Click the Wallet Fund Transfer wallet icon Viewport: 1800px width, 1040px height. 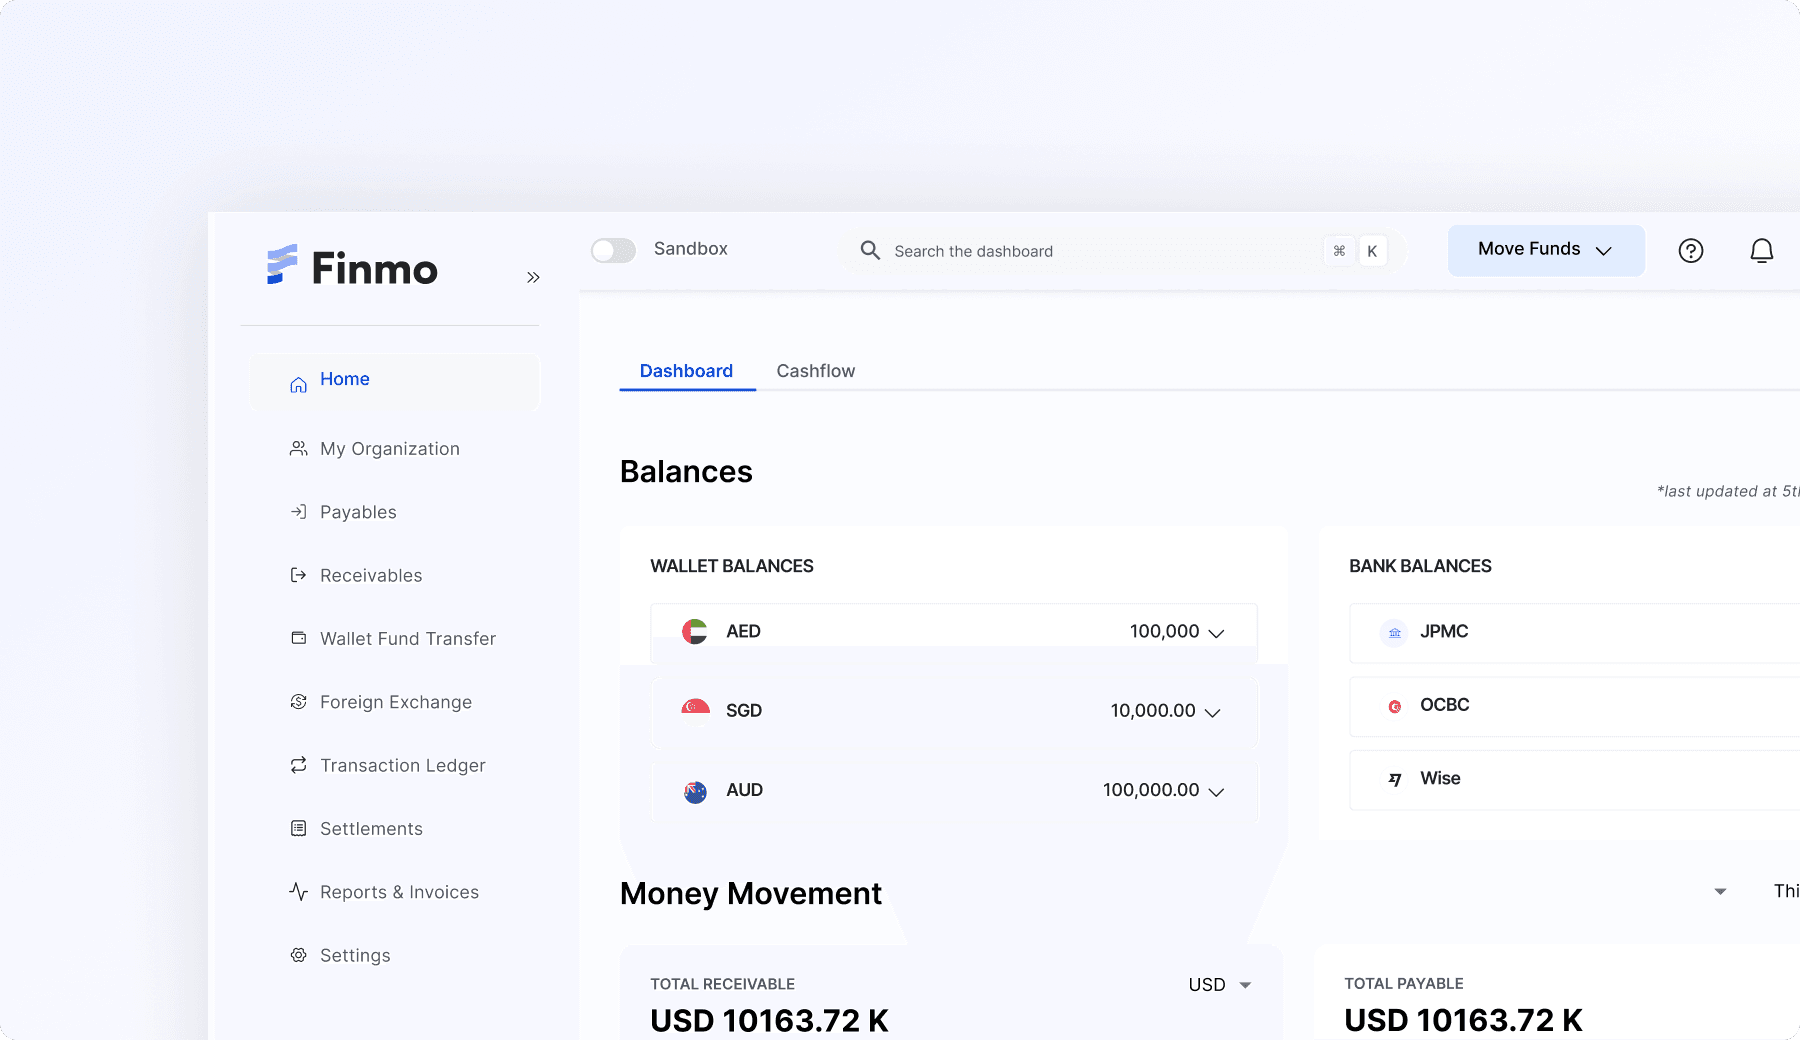click(x=298, y=638)
